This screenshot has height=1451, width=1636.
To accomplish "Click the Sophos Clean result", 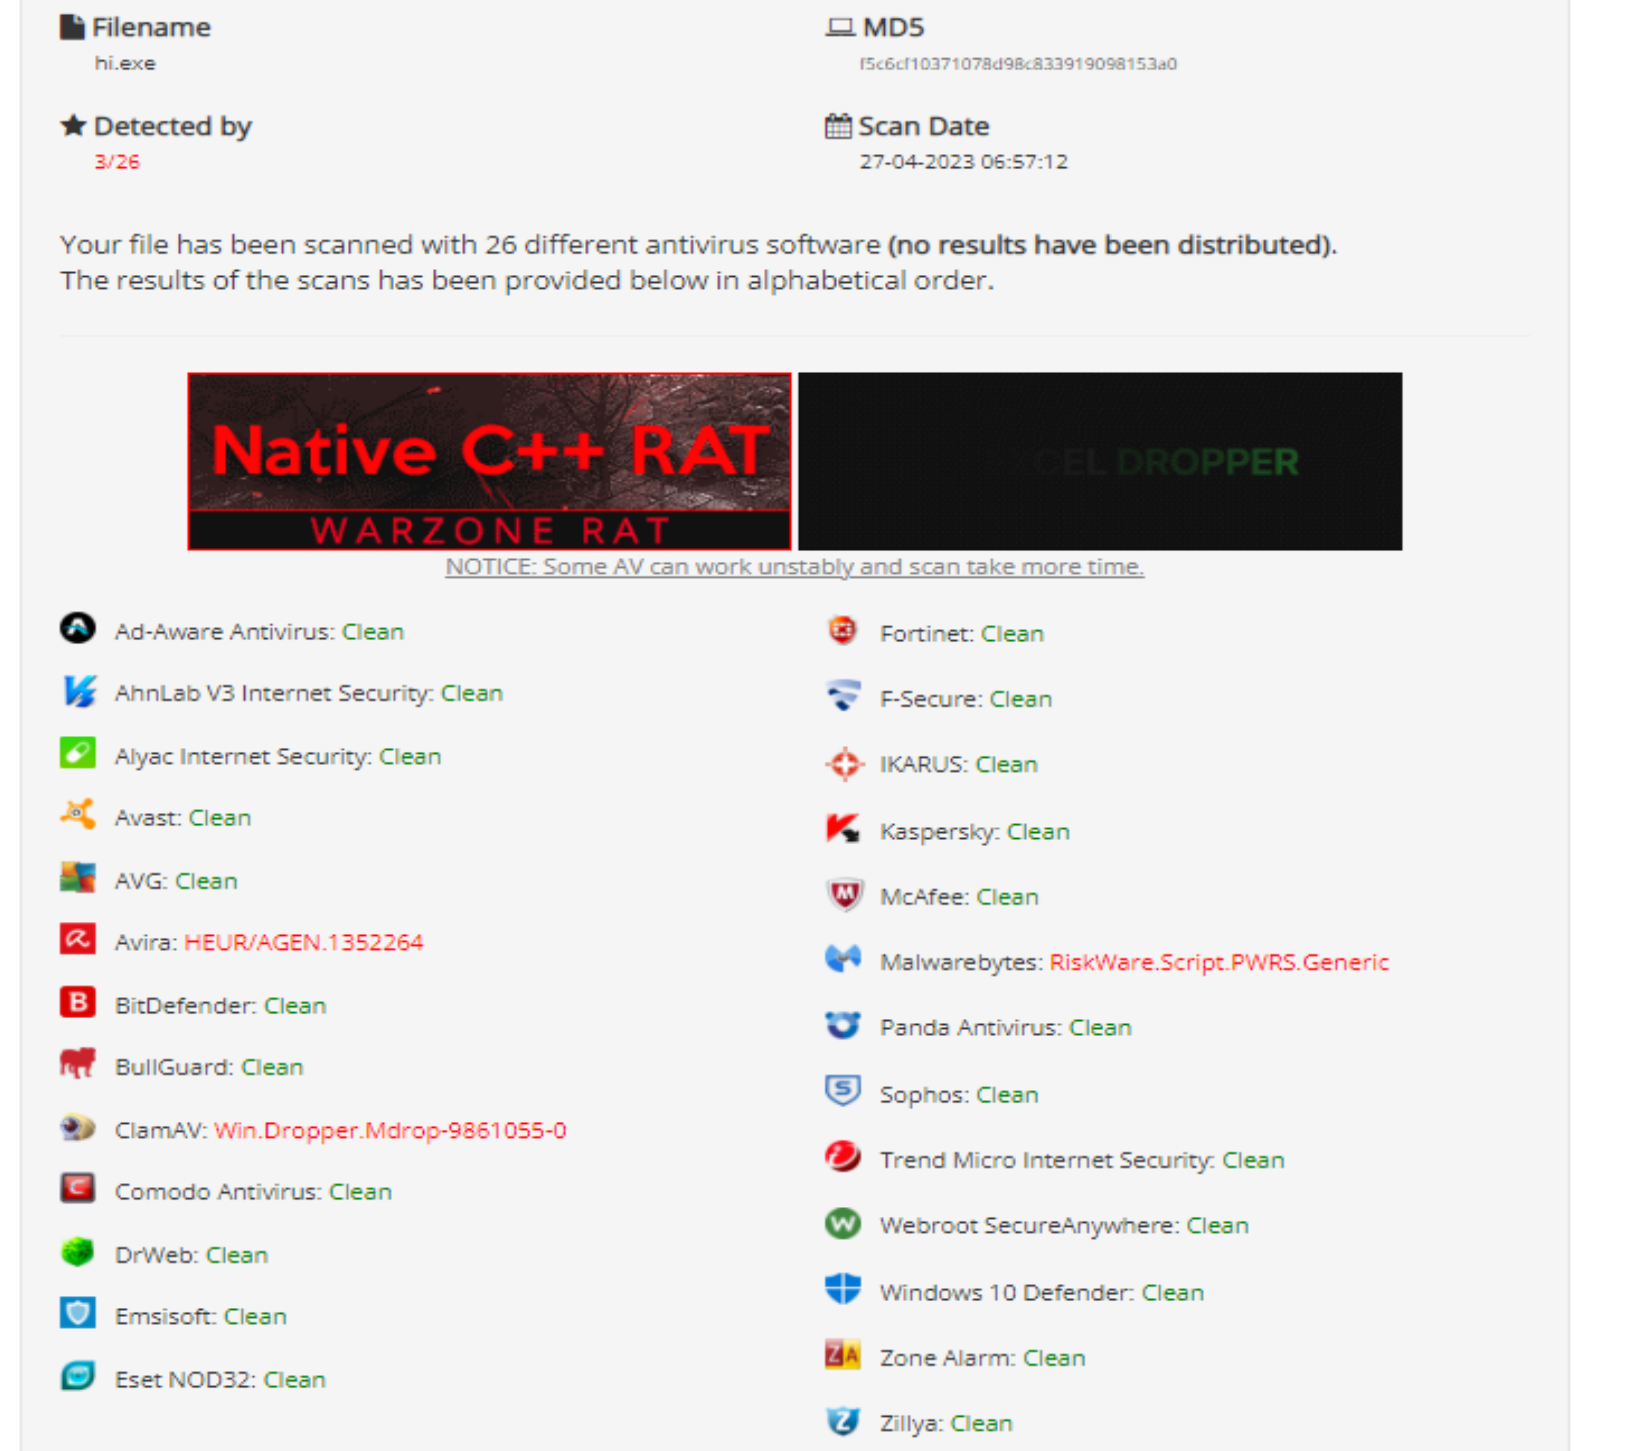I will [1007, 1095].
